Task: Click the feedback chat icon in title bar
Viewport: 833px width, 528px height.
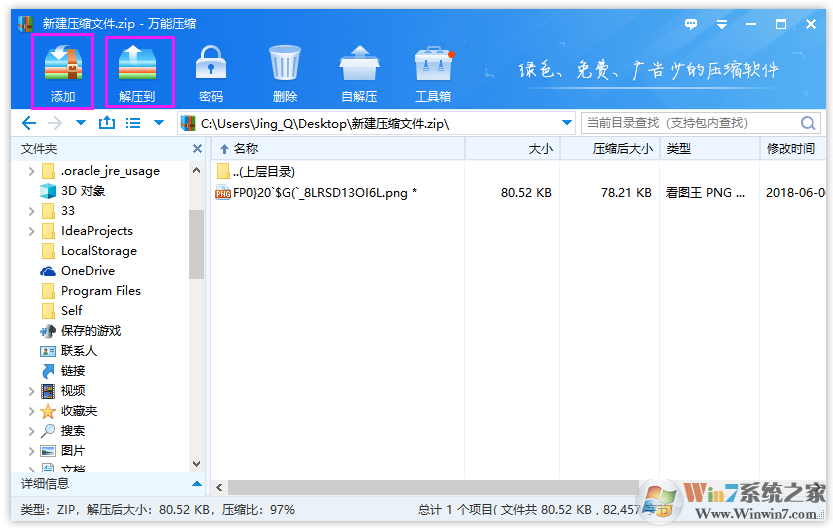Action: (691, 23)
